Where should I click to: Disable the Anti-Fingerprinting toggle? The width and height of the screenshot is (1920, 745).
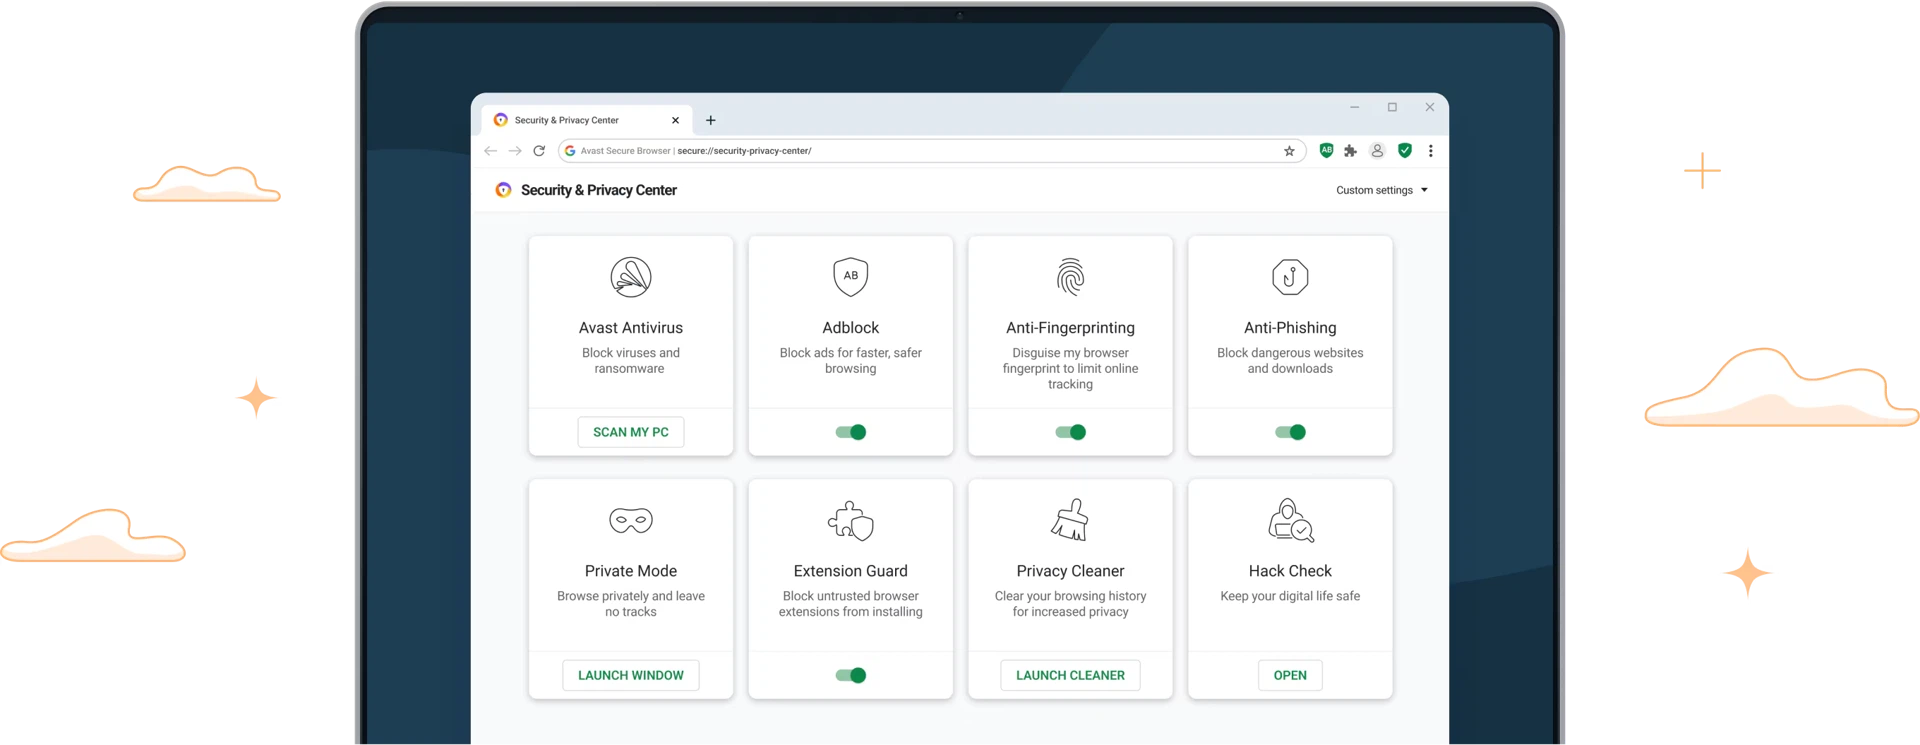tap(1070, 432)
